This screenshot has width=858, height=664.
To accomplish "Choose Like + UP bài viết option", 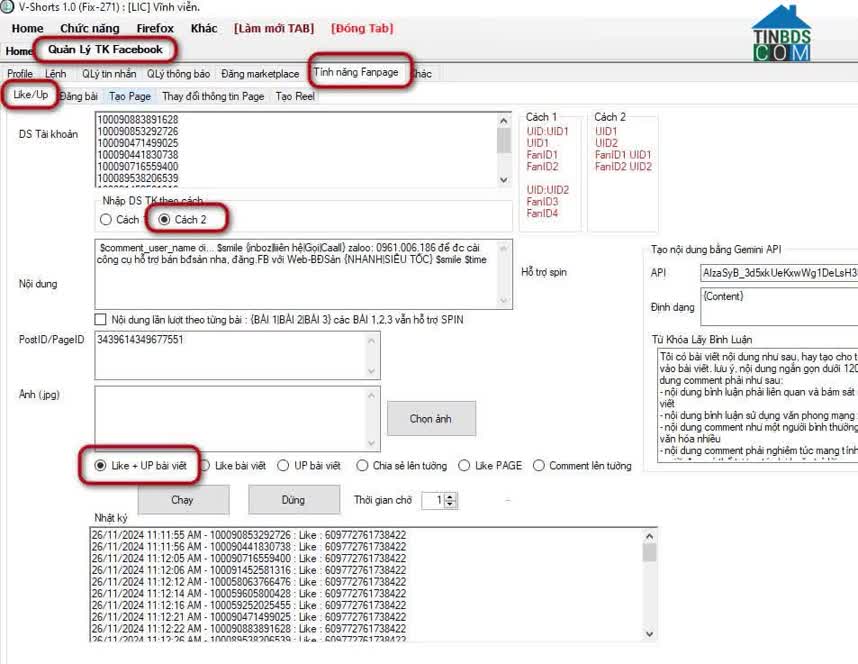I will (141, 466).
